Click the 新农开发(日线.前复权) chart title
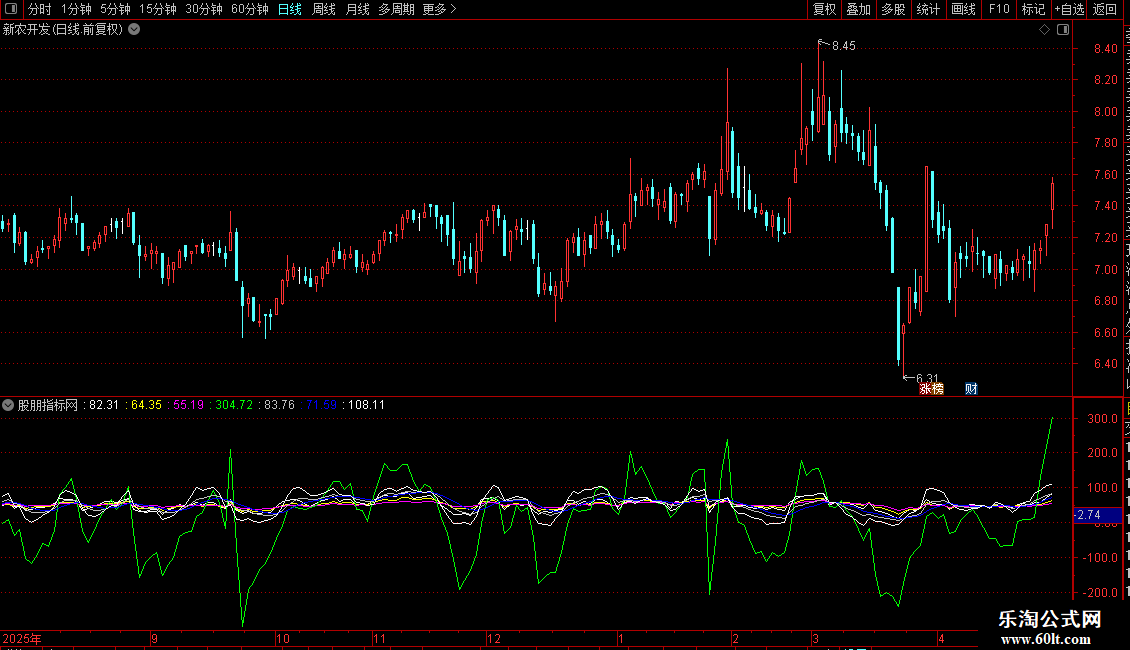Viewport: 1130px width, 650px height. (63, 30)
